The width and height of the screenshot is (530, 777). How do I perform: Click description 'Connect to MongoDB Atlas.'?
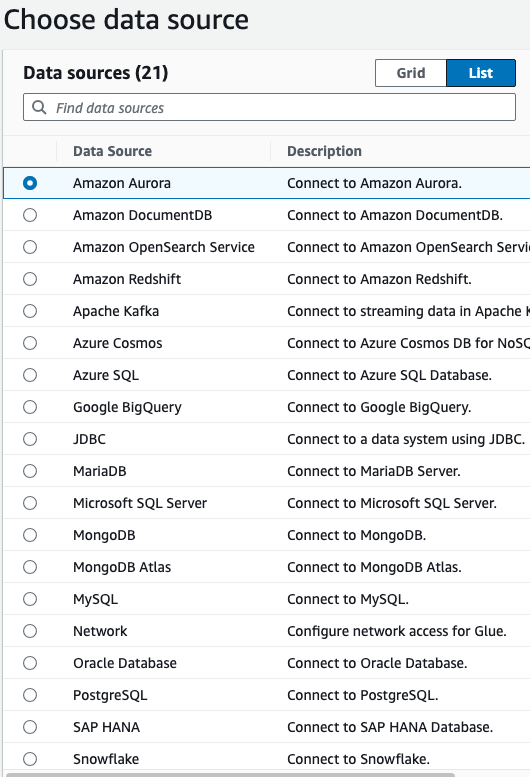coord(374,567)
